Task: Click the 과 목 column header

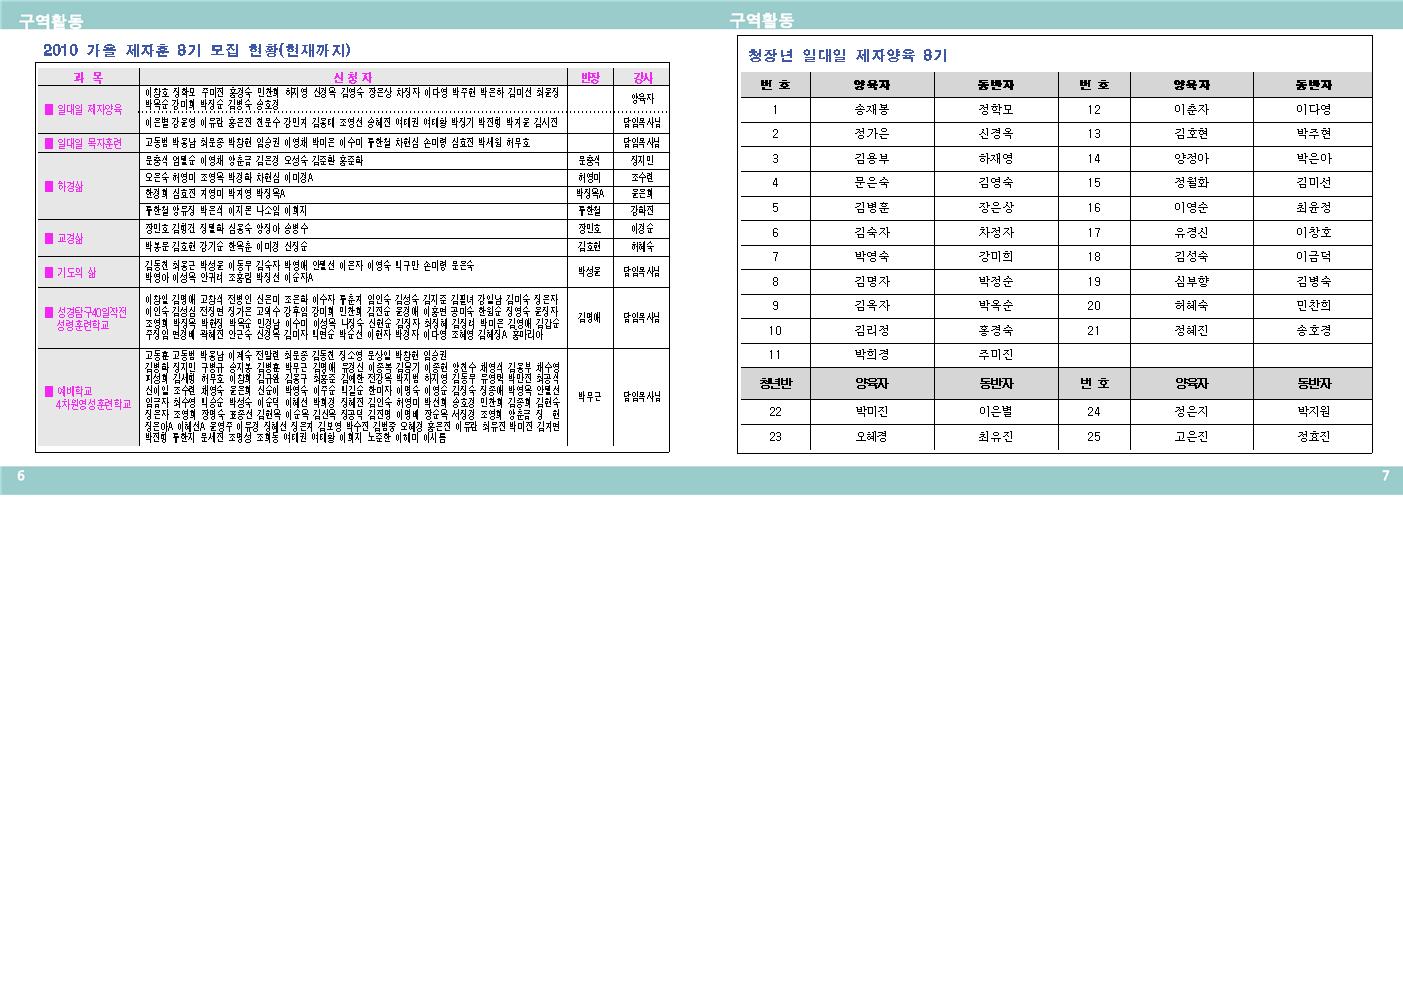Action: (x=88, y=77)
